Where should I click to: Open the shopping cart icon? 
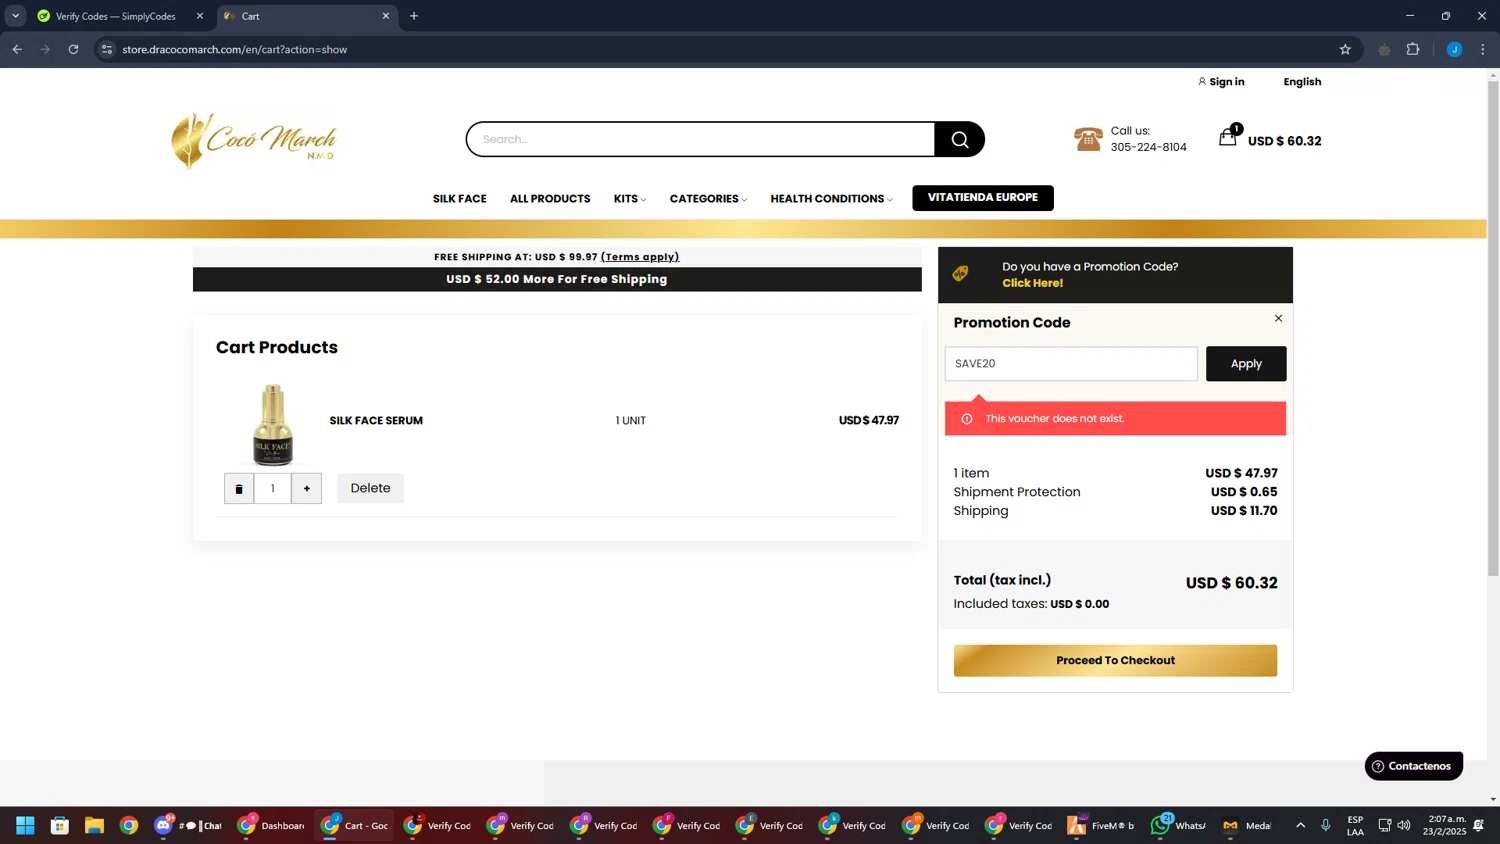pyautogui.click(x=1228, y=138)
